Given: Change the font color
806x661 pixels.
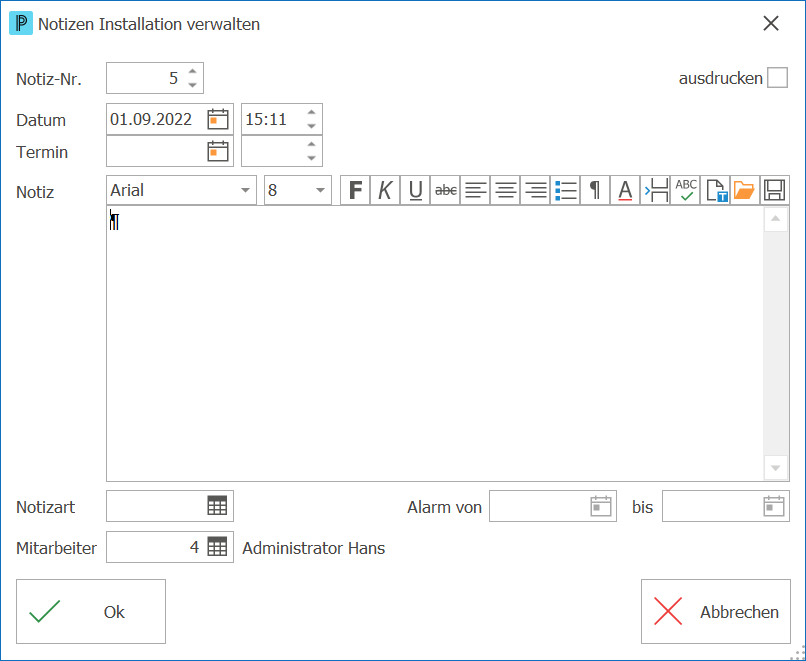Looking at the screenshot, I should tap(625, 190).
